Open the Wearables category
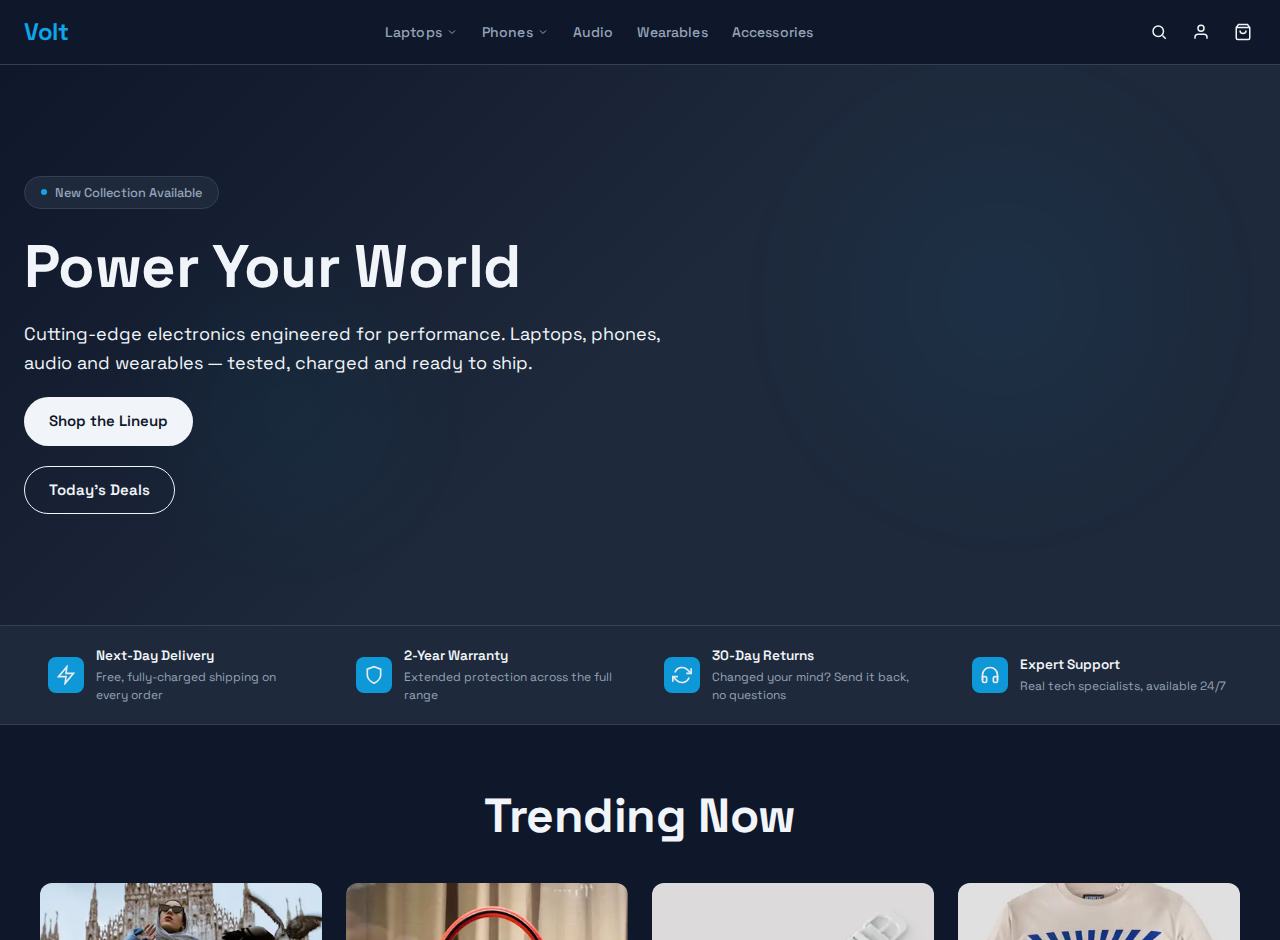The height and width of the screenshot is (940, 1280). 672,32
